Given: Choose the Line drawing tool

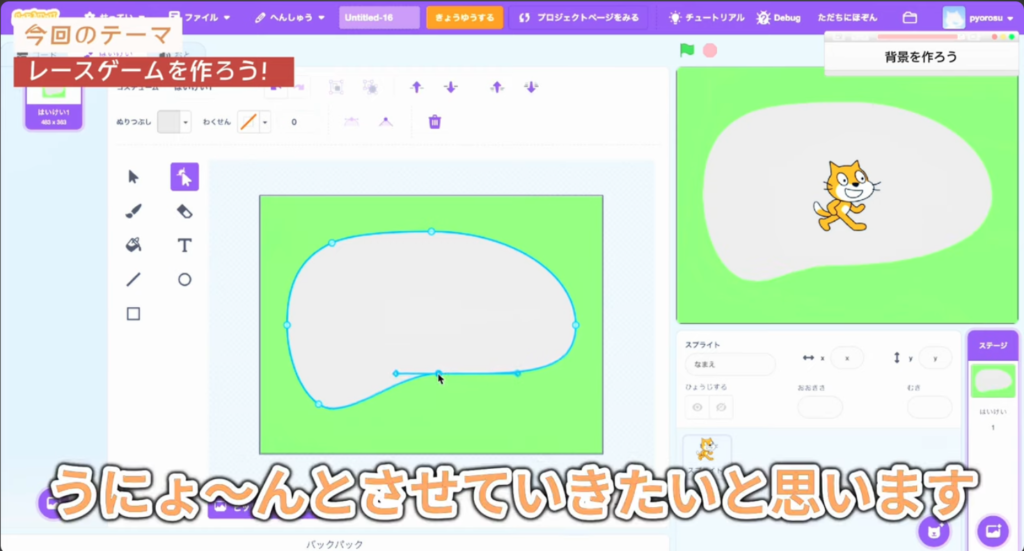Looking at the screenshot, I should [x=133, y=280].
